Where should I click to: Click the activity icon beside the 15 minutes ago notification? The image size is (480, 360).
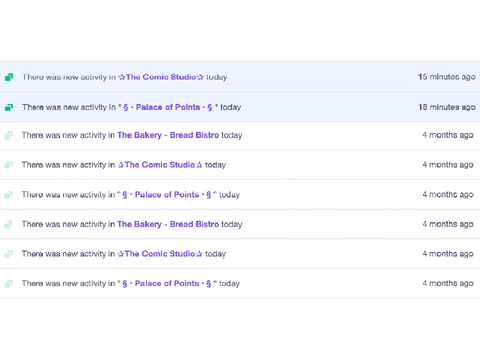click(x=9, y=77)
